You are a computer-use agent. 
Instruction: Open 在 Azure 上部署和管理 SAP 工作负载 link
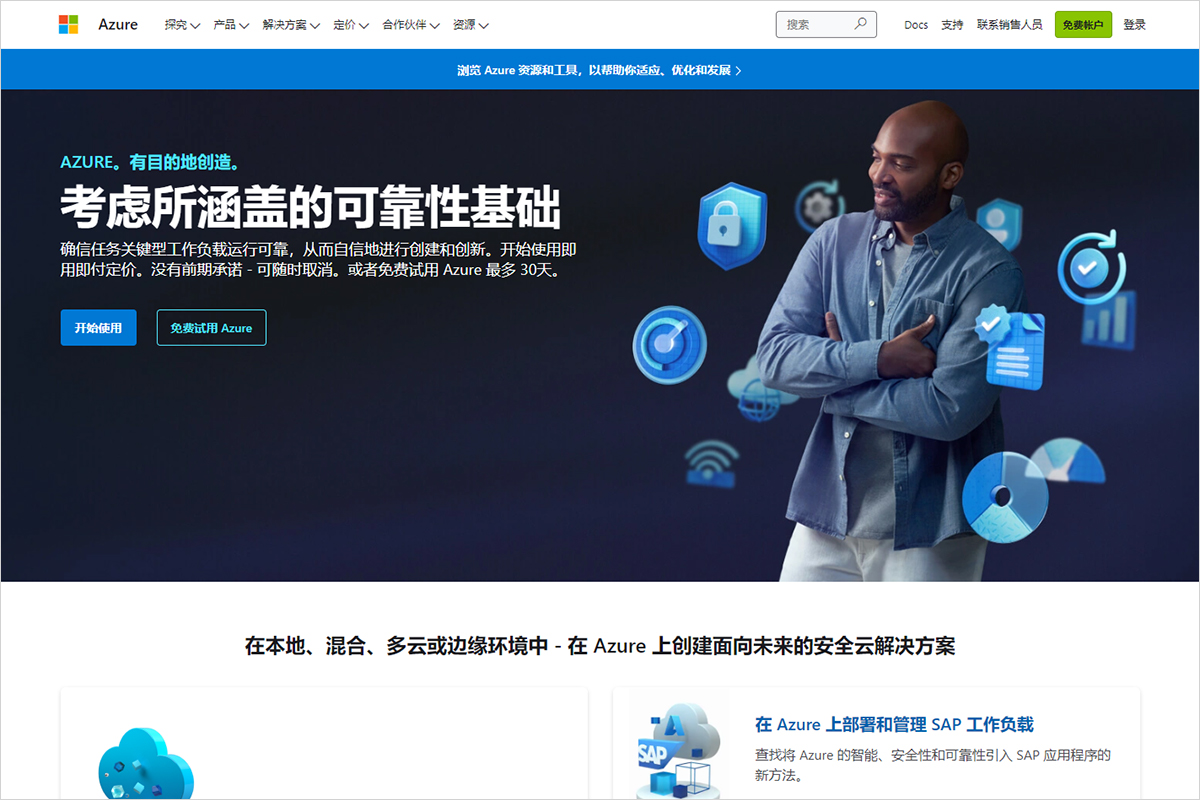(894, 724)
